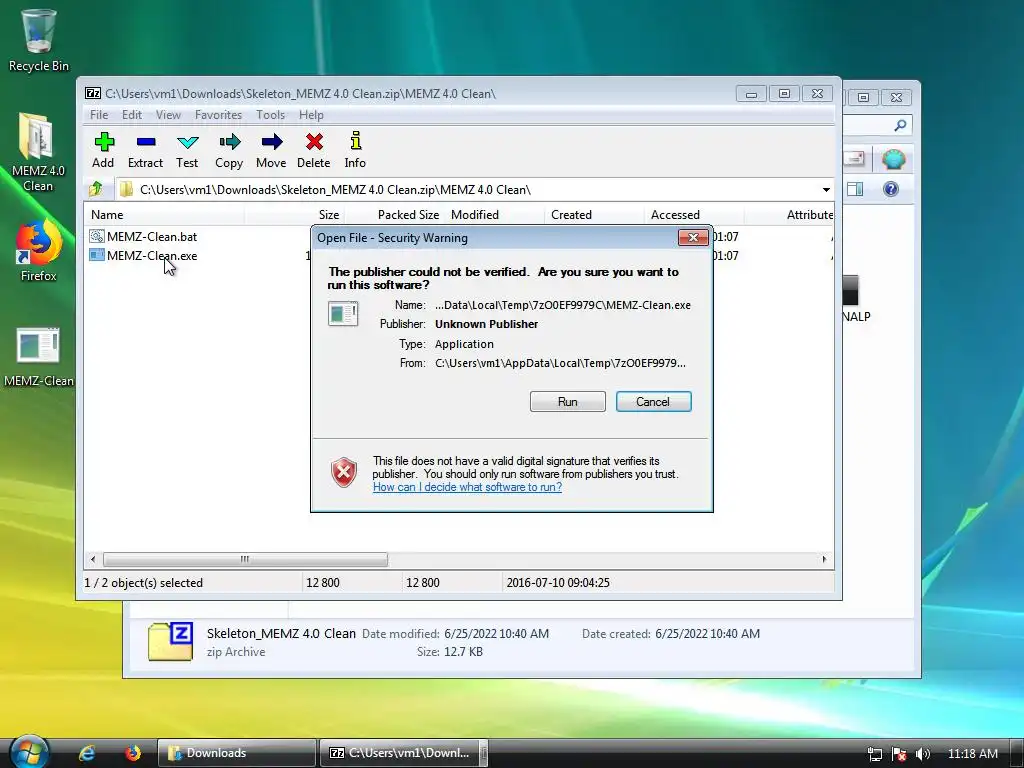Sort by the Size column header
The width and height of the screenshot is (1024, 768).
pos(295,215)
